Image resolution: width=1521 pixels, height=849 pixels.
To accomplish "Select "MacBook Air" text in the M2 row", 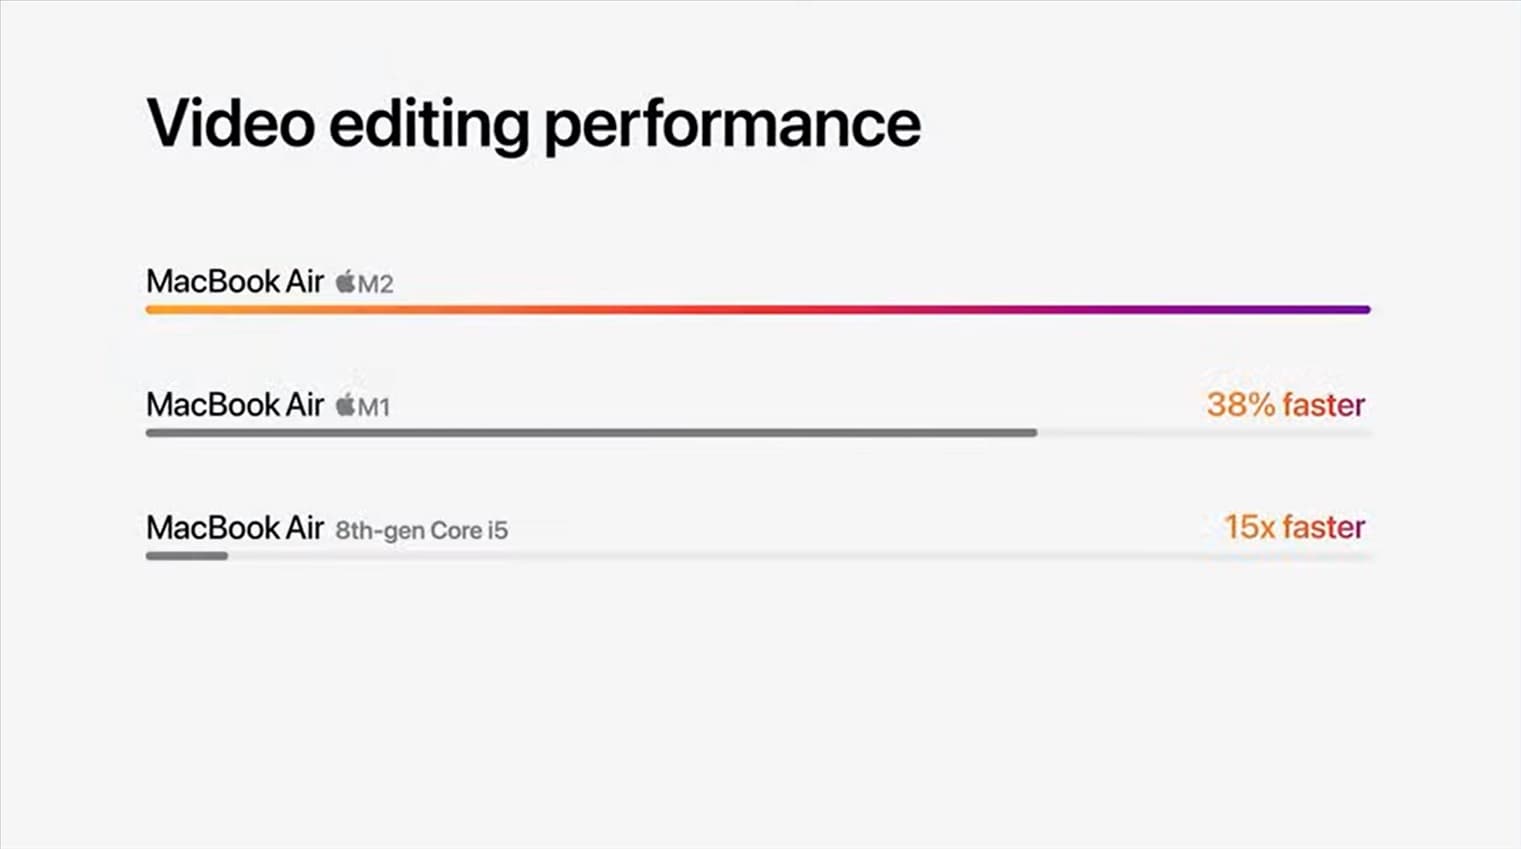I will [x=235, y=282].
